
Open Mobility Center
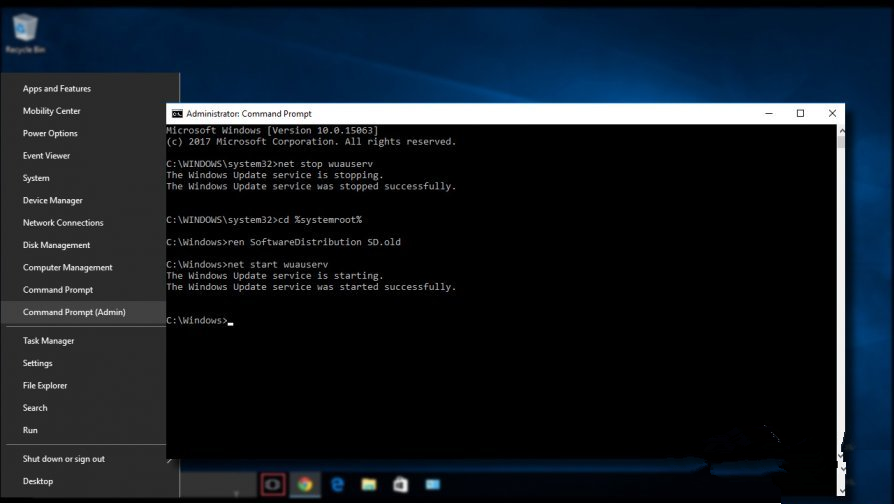[52, 111]
